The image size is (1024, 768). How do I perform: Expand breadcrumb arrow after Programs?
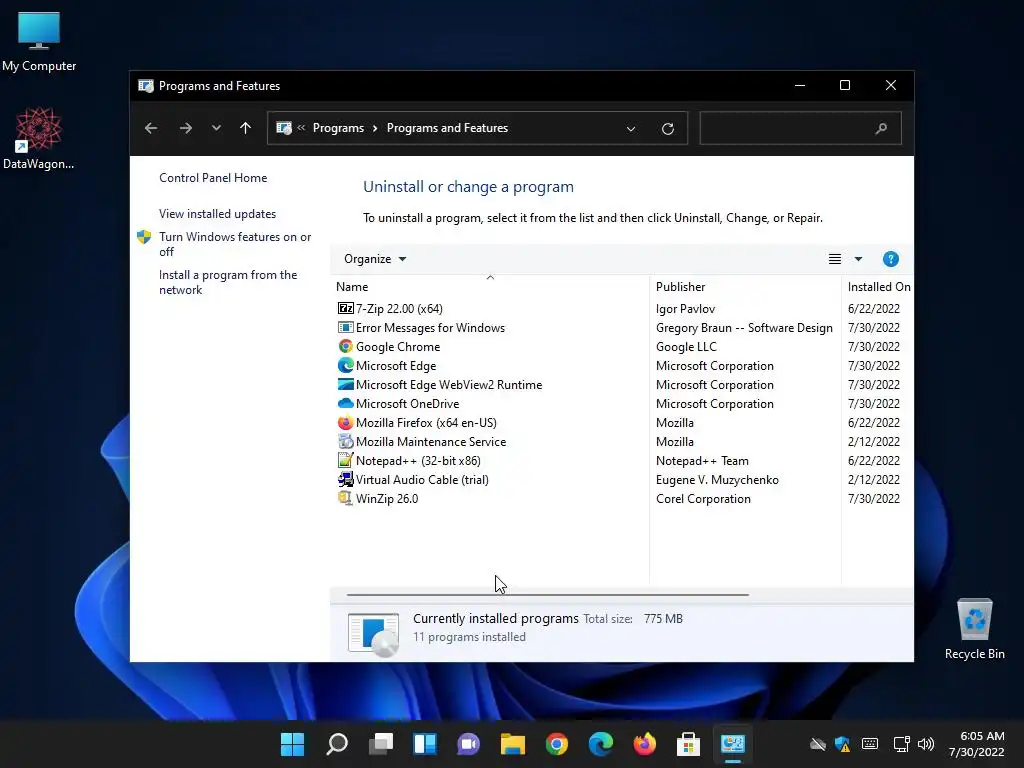375,128
